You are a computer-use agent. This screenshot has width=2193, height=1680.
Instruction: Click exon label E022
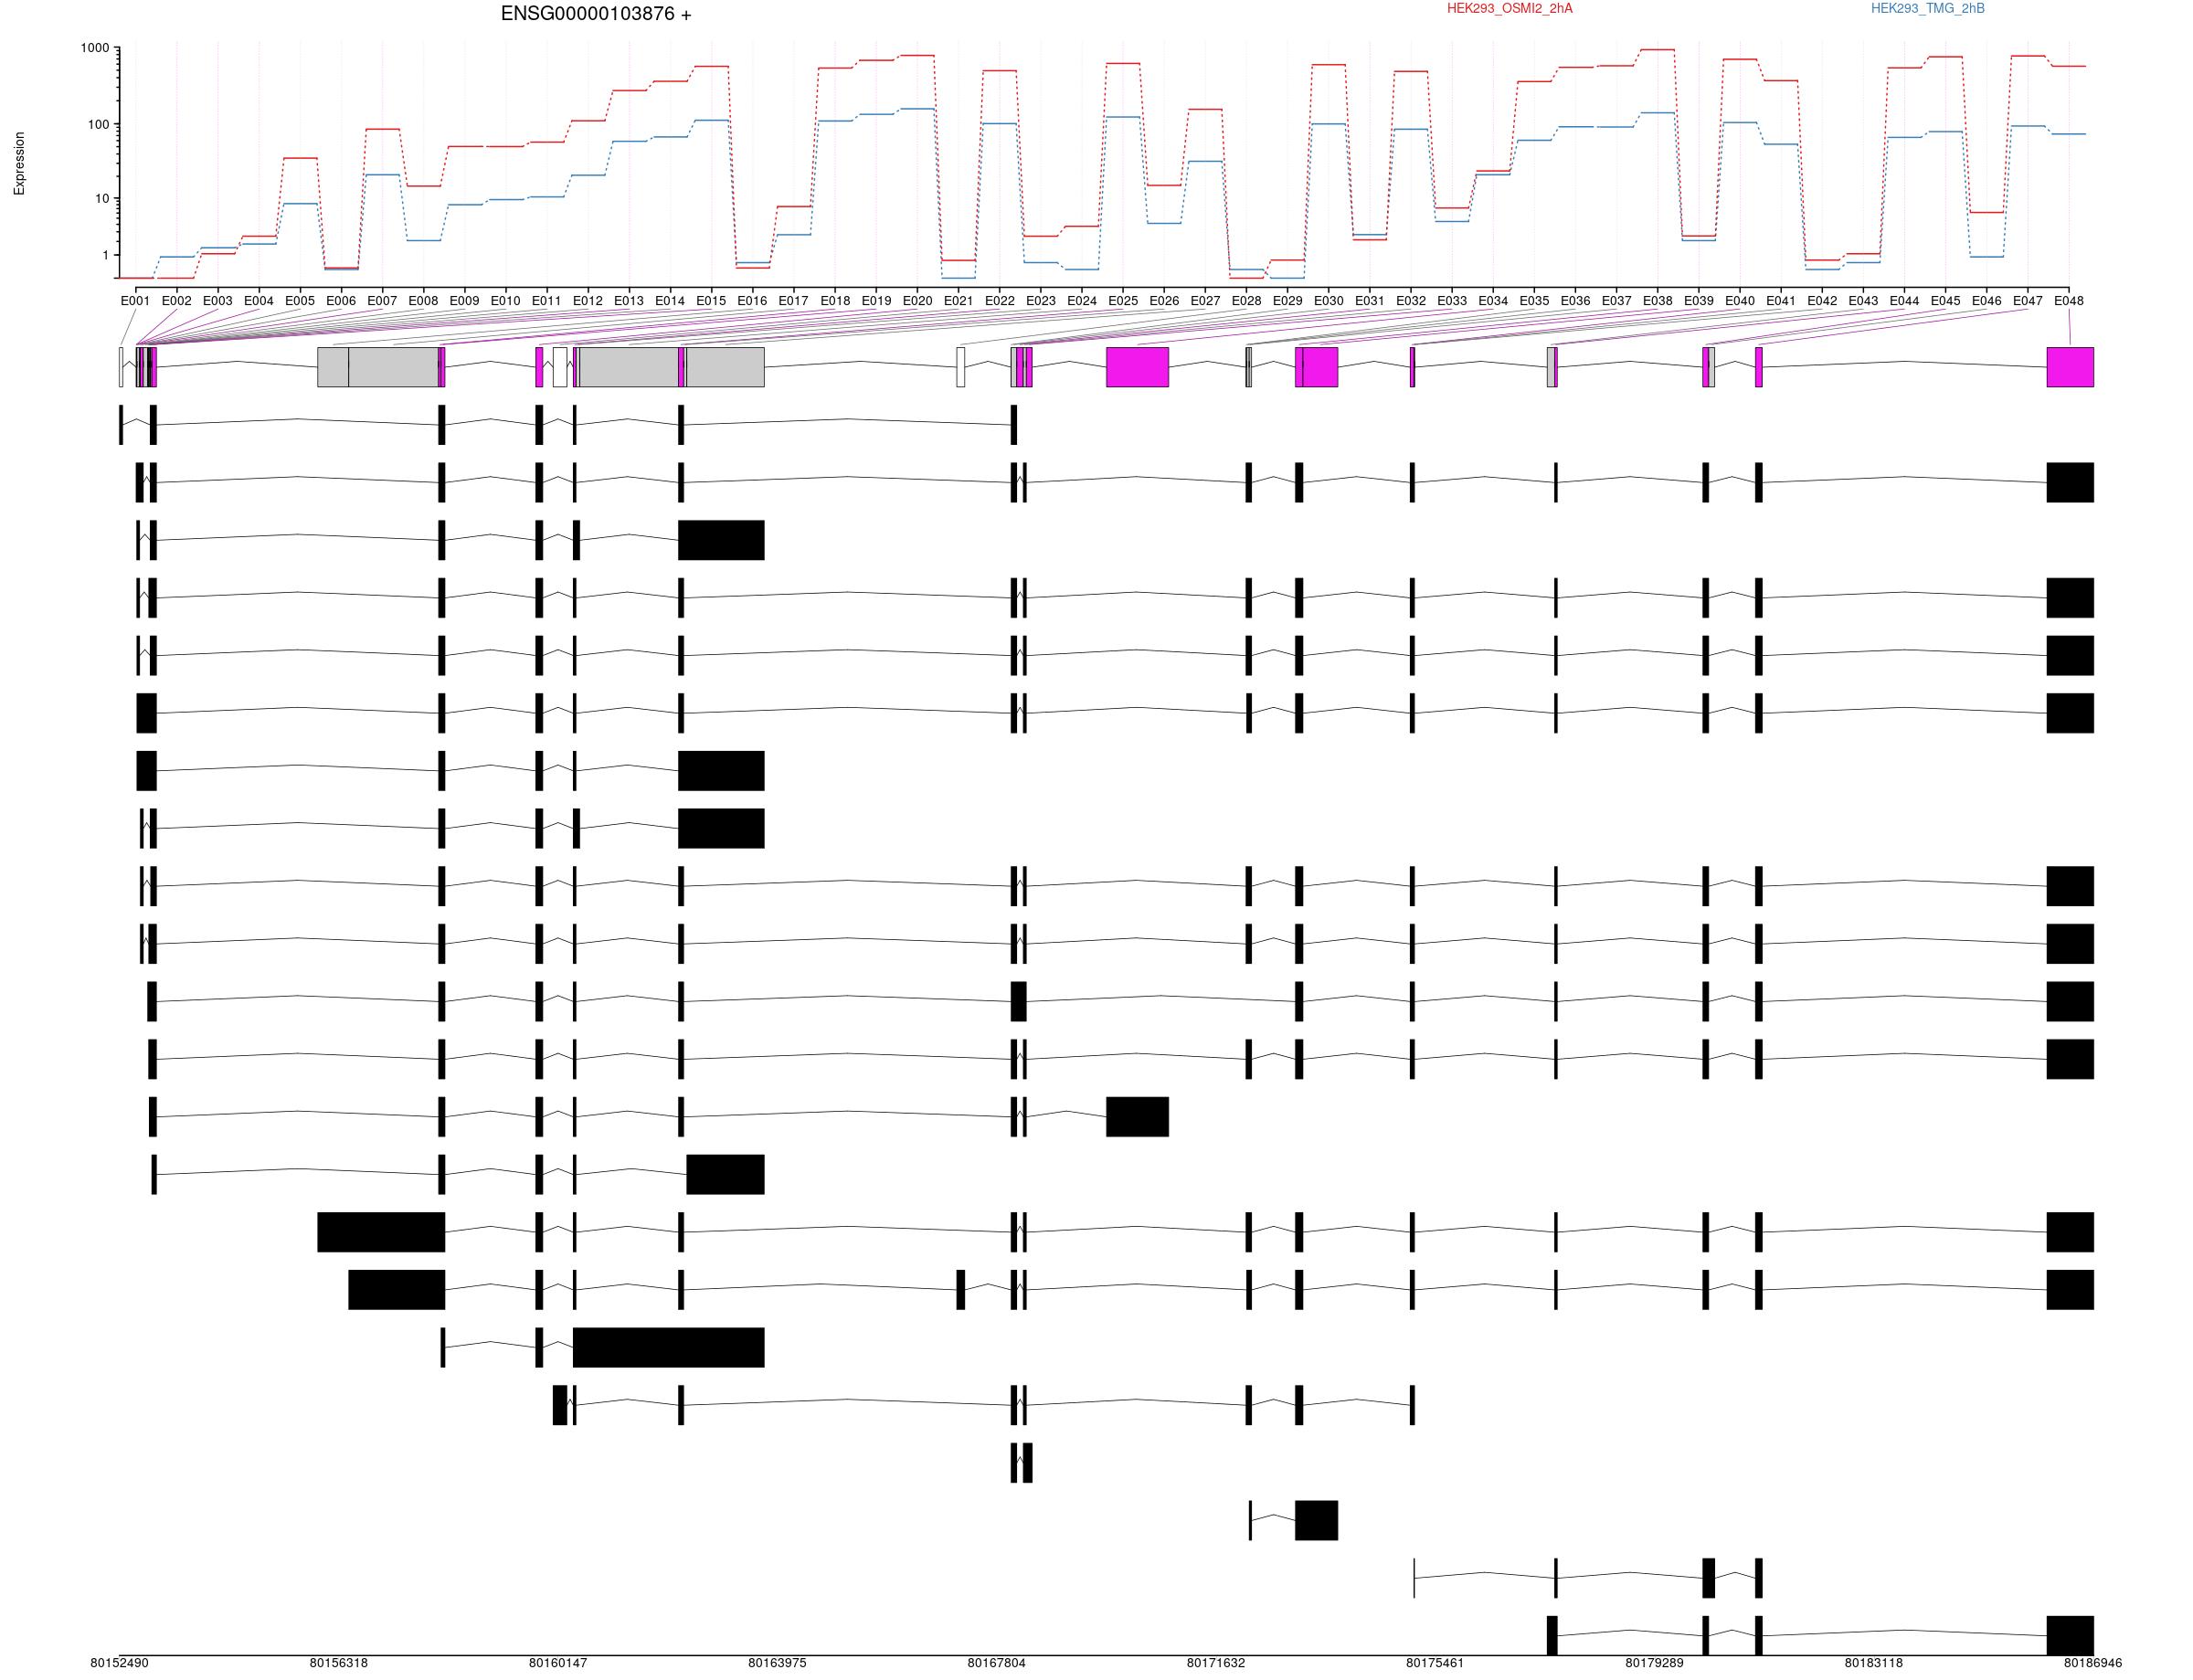point(999,301)
